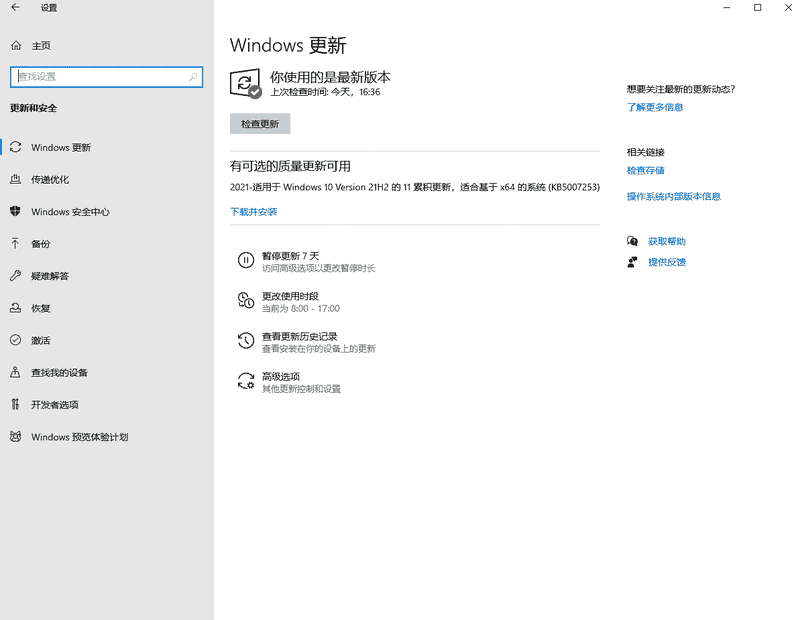The image size is (800, 620).
Task: Click the 开发者选项 tools icon
Action: click(x=16, y=404)
